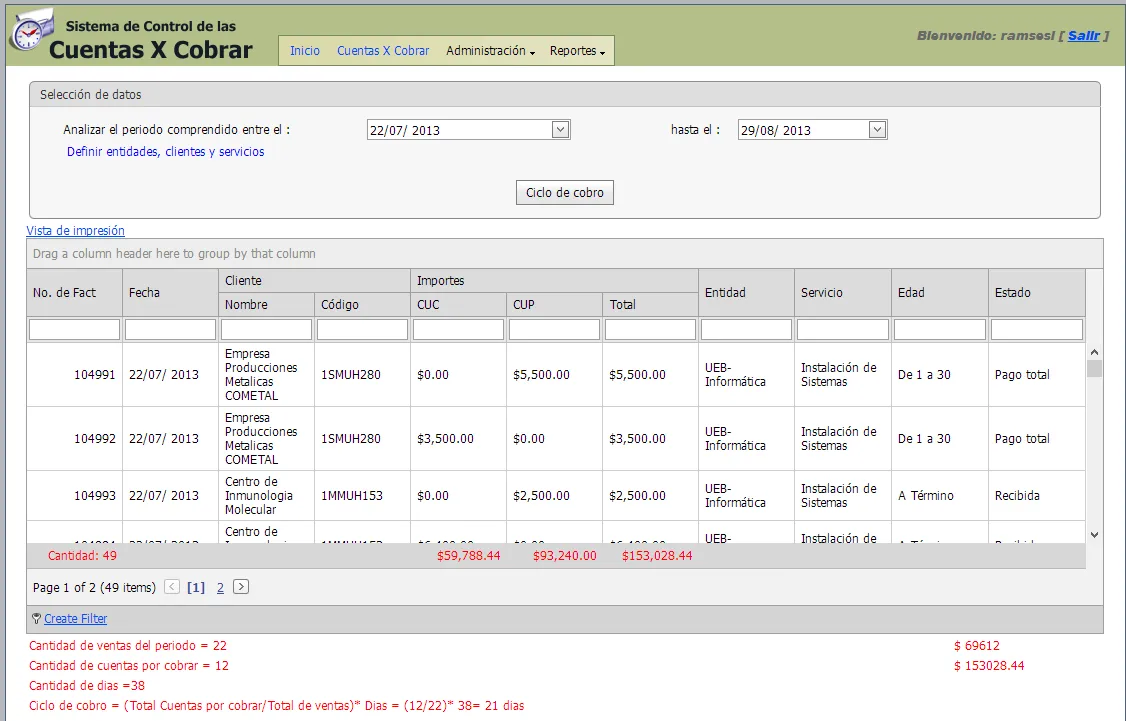Open Definir entidades, clientes y servicios link
Viewport: 1126px width, 721px height.
pos(166,152)
